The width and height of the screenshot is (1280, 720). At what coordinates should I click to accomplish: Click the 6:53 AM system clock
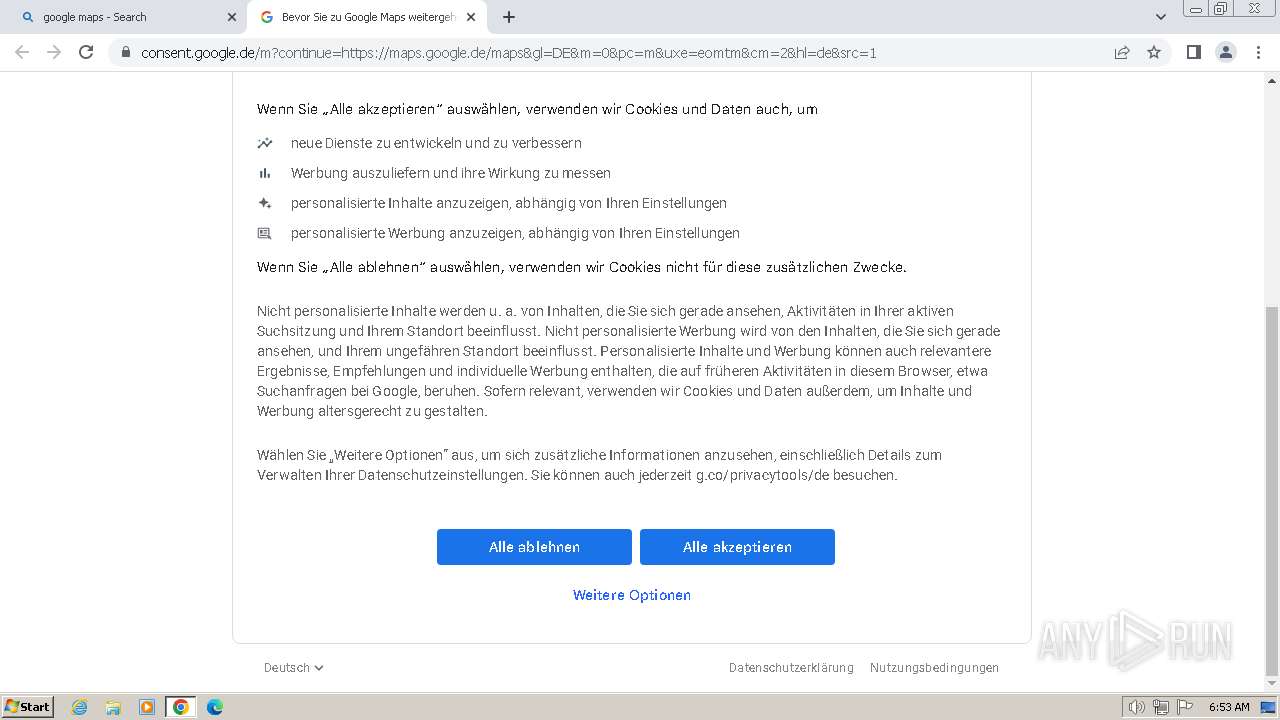[x=1229, y=707]
